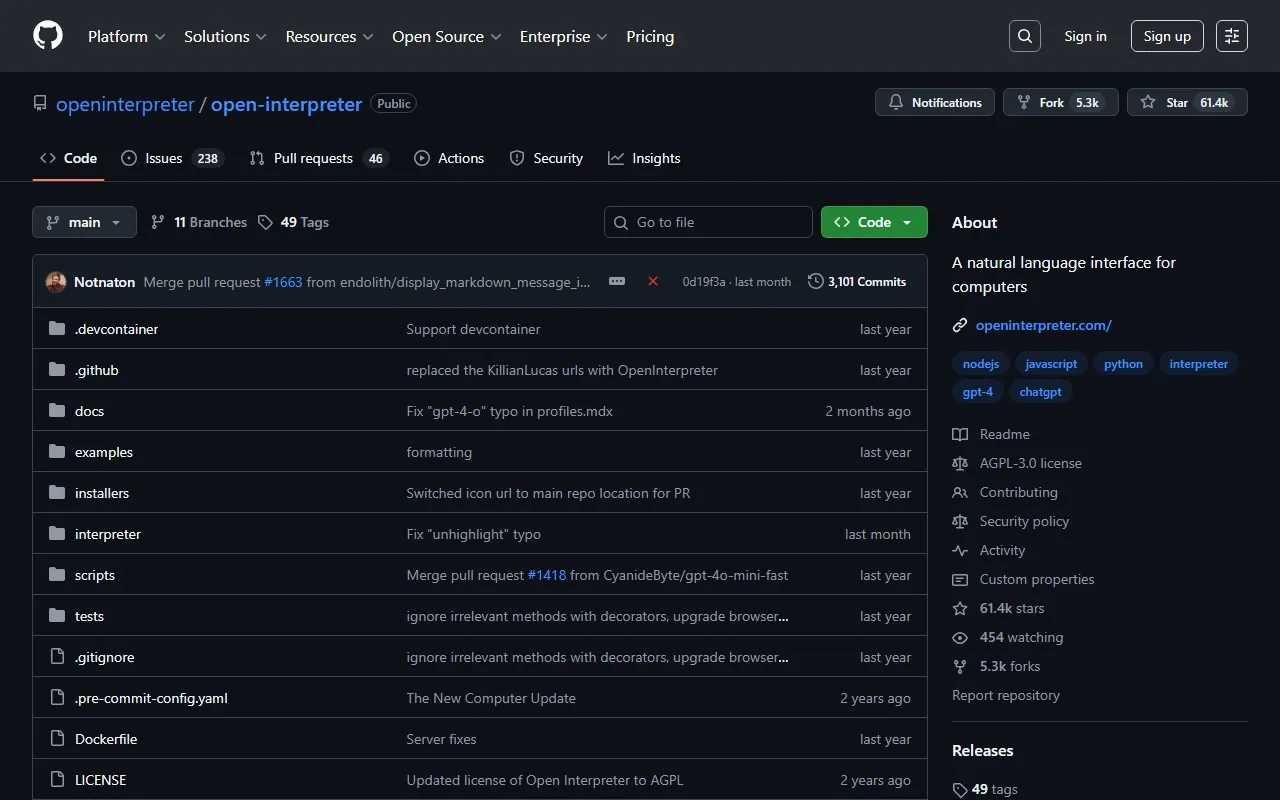Open the 3,101 Commits history
The width and height of the screenshot is (1280, 800).
[857, 282]
